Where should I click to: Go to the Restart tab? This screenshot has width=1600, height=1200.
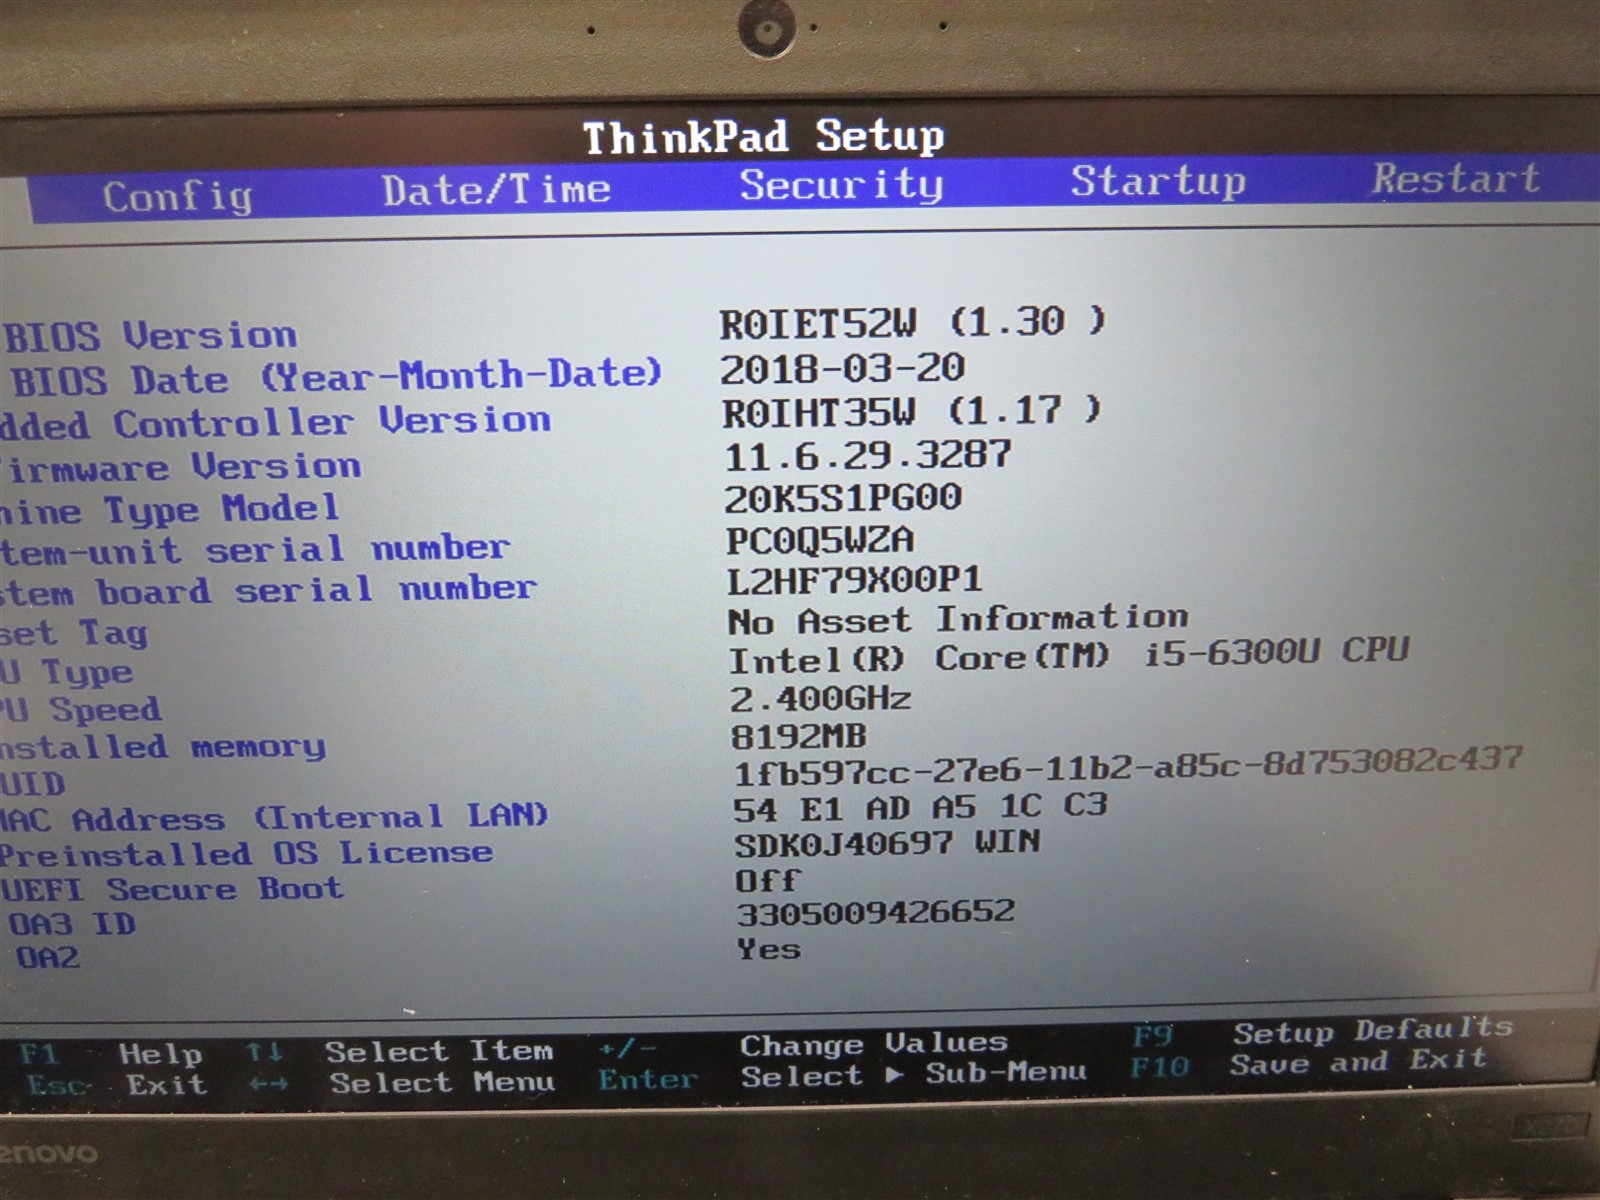tap(1455, 178)
